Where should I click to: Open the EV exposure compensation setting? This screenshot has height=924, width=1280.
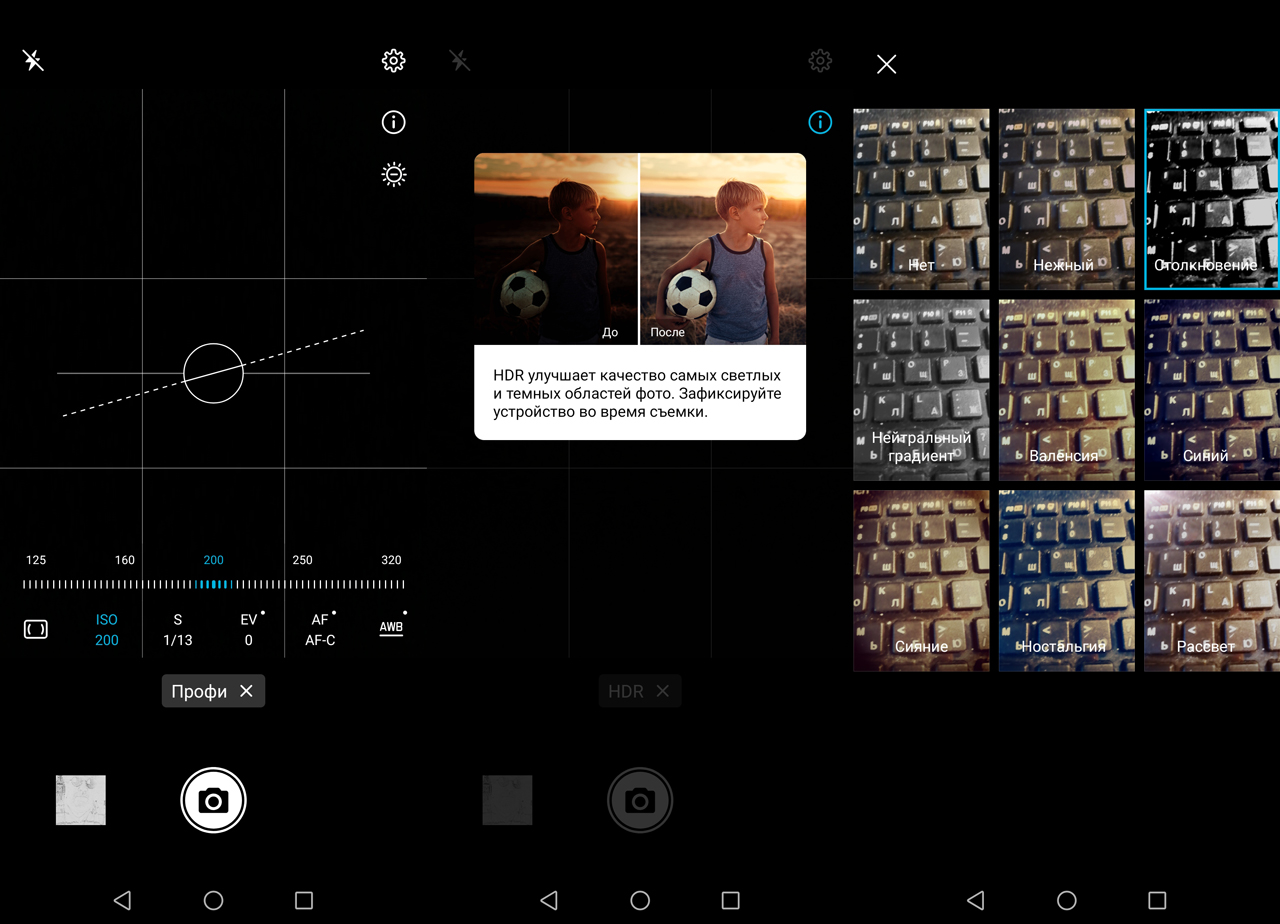tap(249, 630)
